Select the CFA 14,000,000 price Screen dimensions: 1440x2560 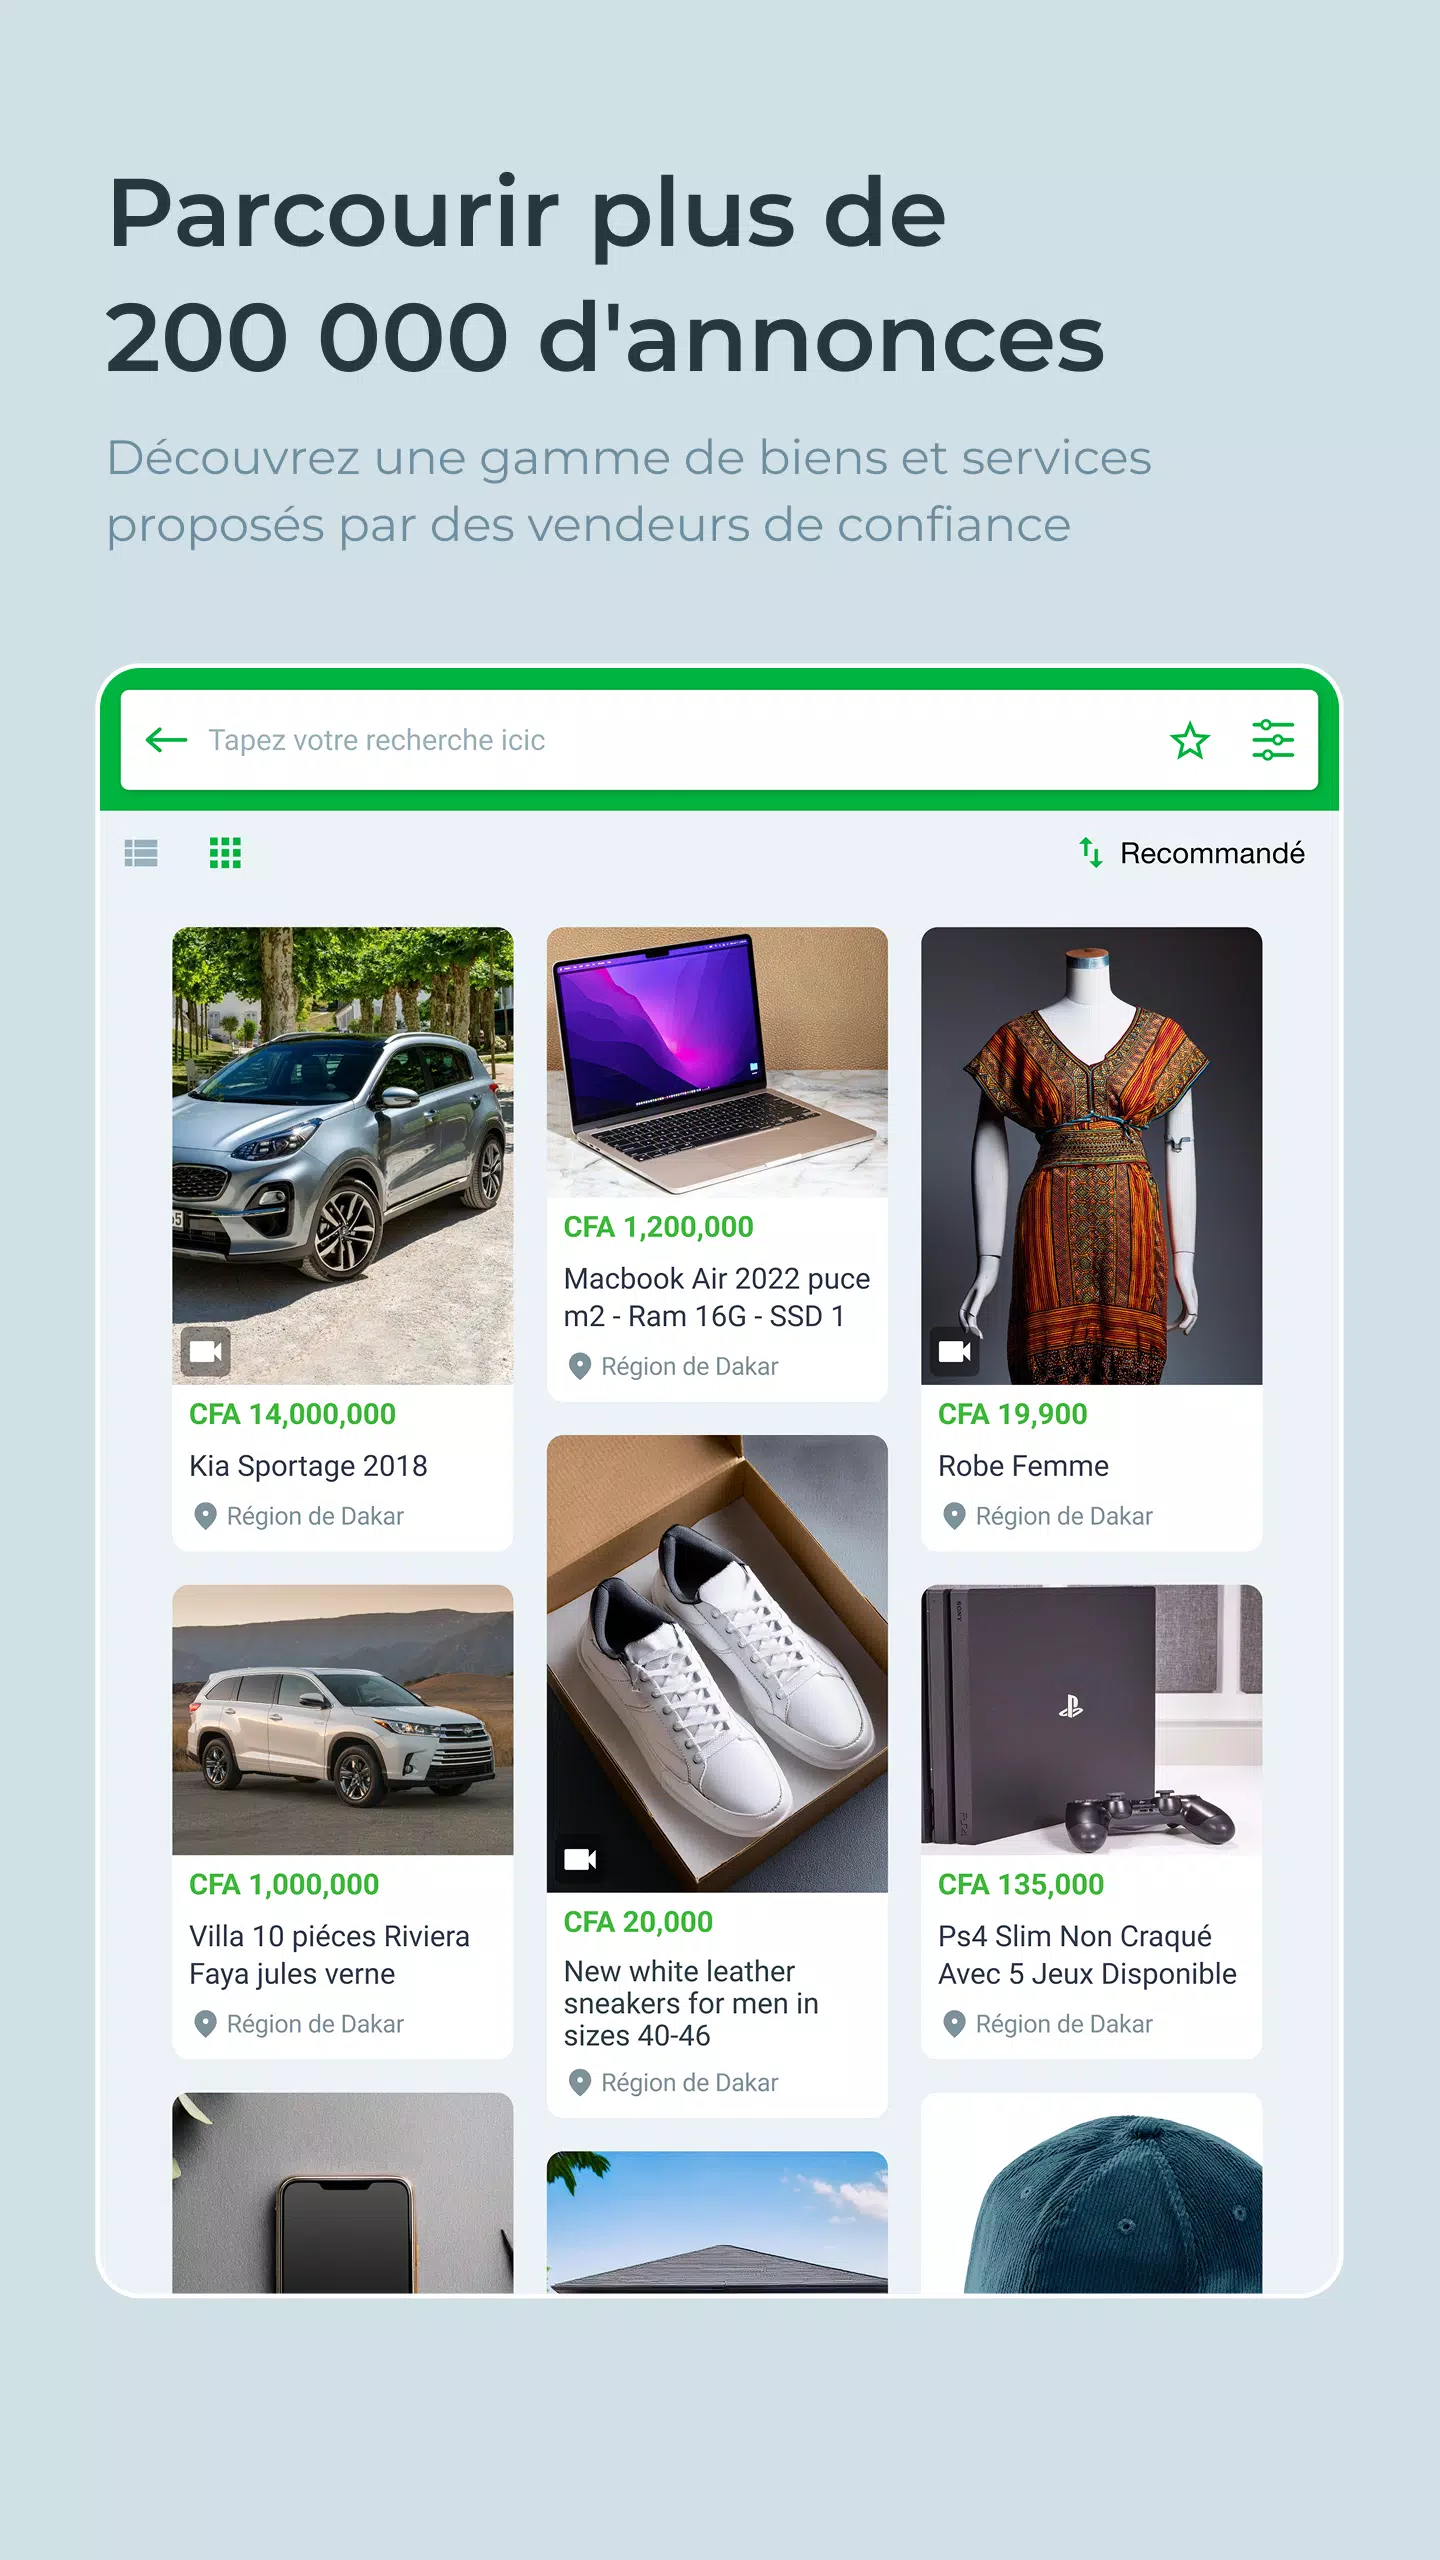click(292, 1414)
